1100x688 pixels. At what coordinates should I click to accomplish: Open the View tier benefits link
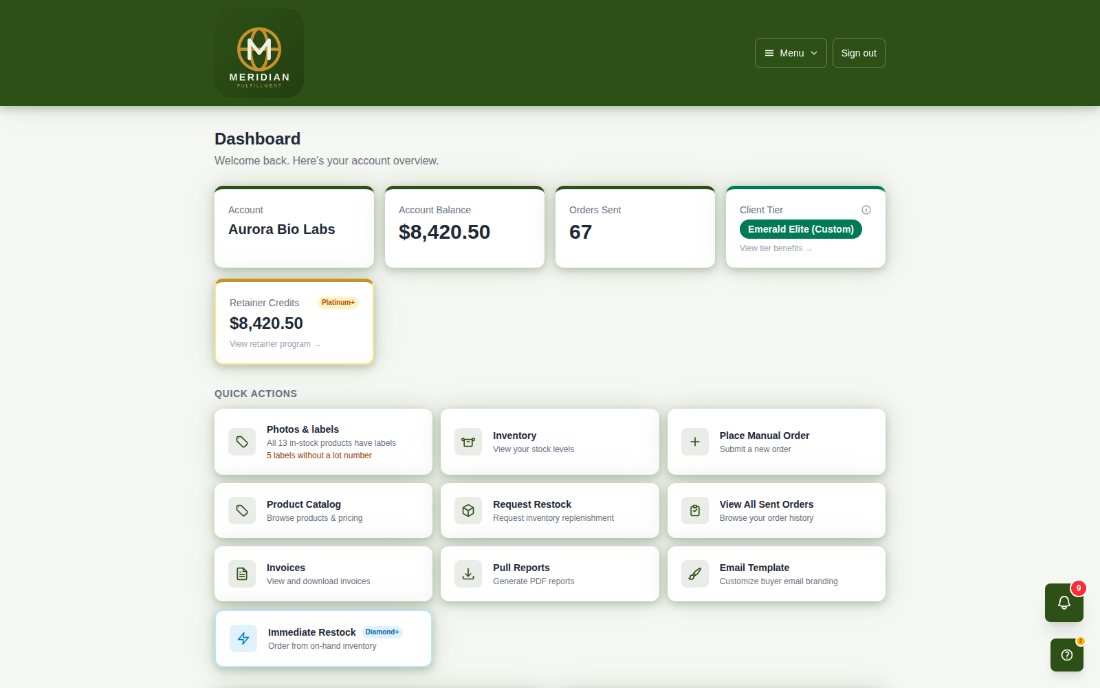click(x=775, y=248)
